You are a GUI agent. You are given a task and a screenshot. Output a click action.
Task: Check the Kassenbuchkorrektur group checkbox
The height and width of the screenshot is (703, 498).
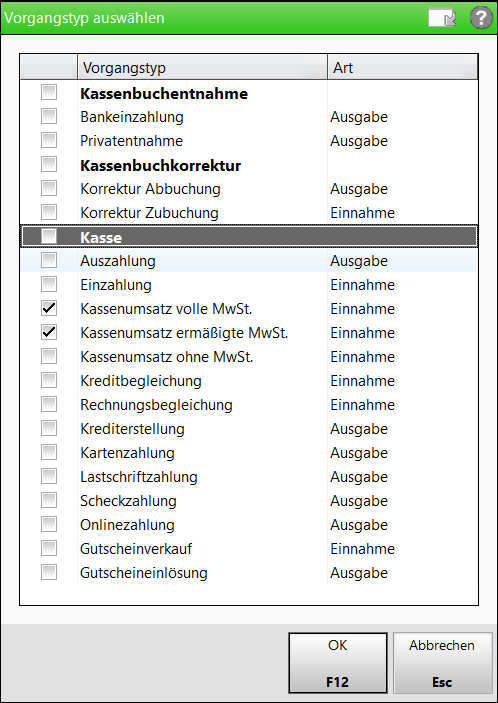coord(49,164)
